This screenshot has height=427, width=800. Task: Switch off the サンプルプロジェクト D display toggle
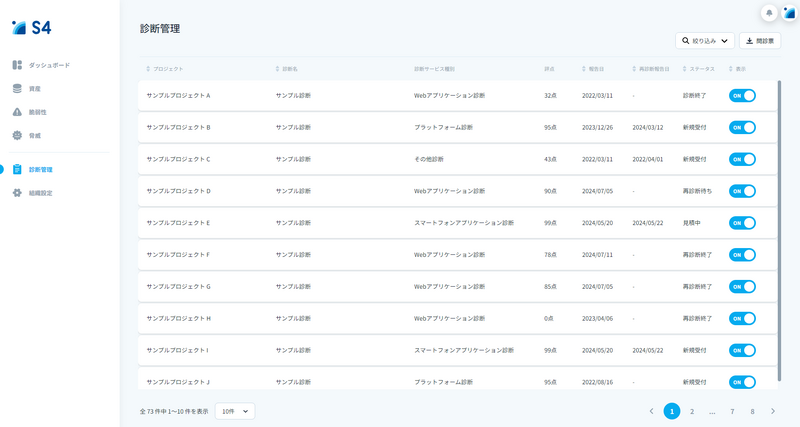[x=742, y=191]
